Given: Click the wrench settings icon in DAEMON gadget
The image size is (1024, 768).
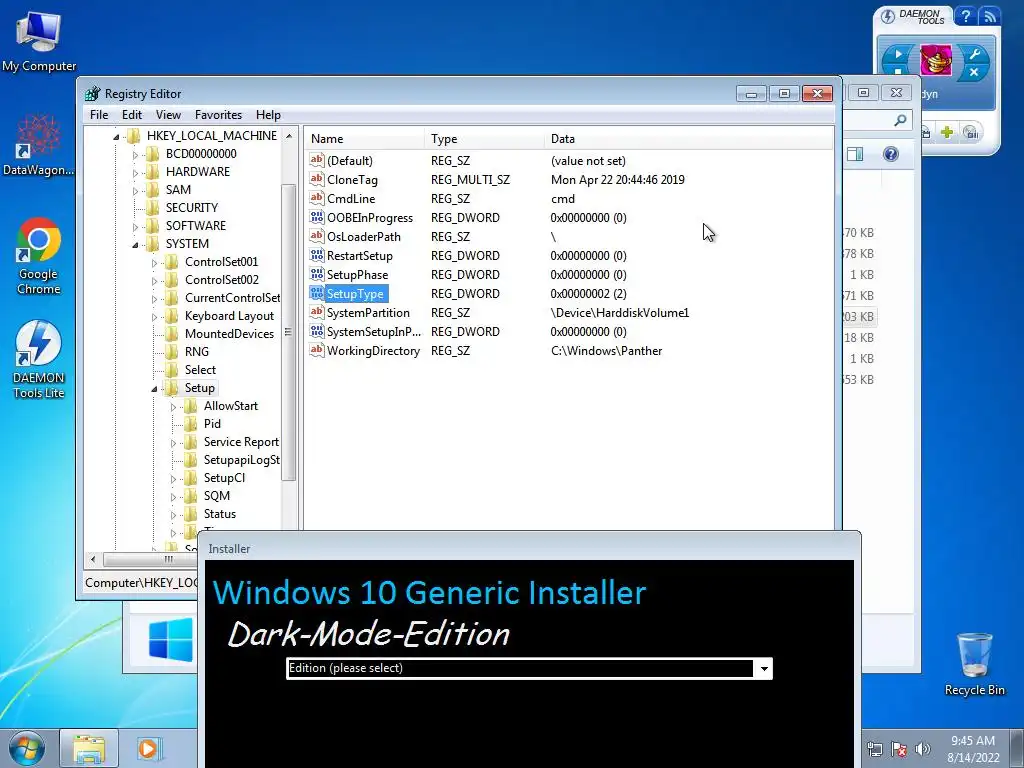Looking at the screenshot, I should click(974, 54).
